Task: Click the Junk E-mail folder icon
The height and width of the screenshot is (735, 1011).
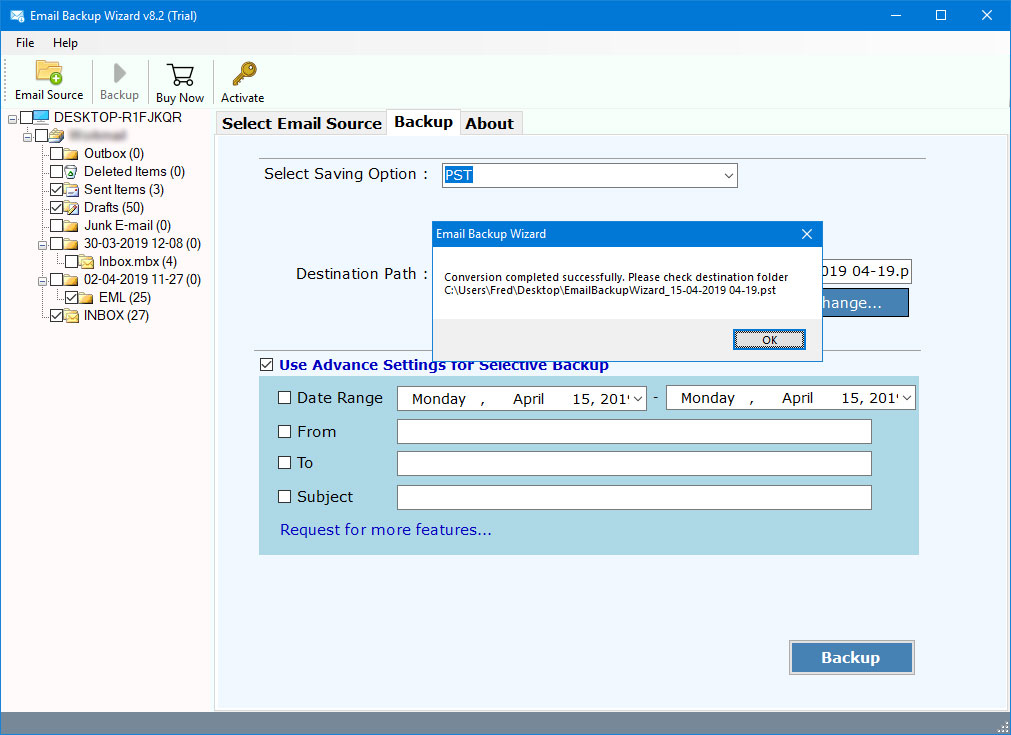Action: click(71, 226)
